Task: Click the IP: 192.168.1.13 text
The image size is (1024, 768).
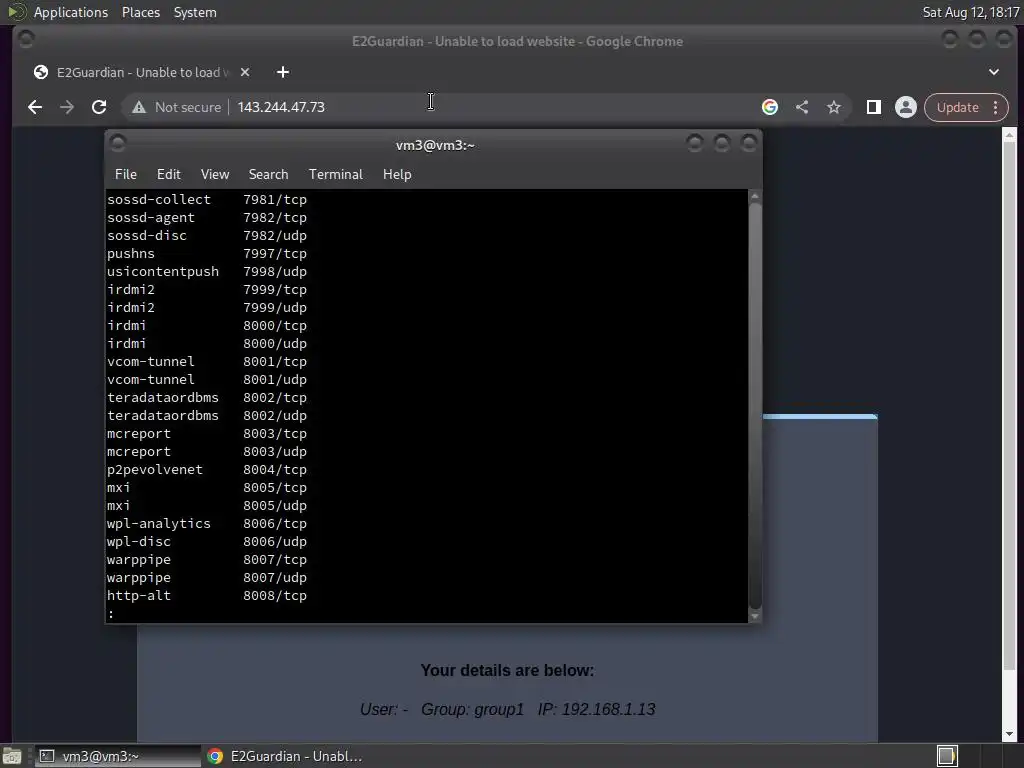Action: pos(596,709)
